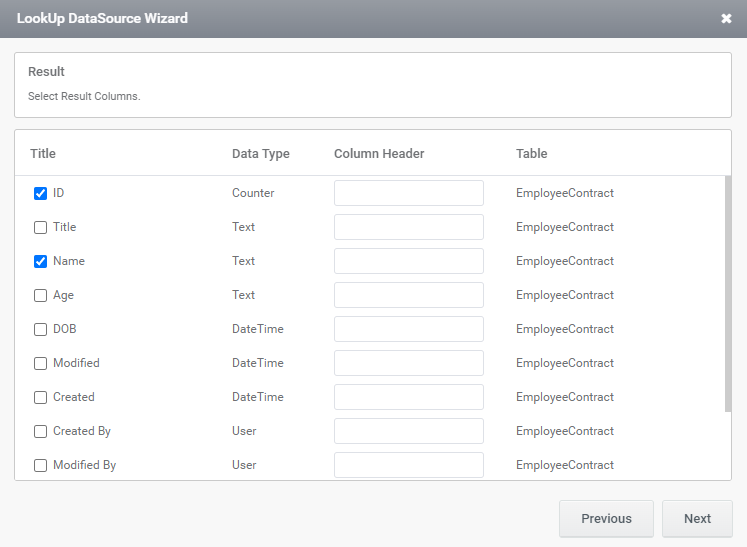Tick the Modified column checkbox
The width and height of the screenshot is (747, 547).
pyautogui.click(x=40, y=364)
